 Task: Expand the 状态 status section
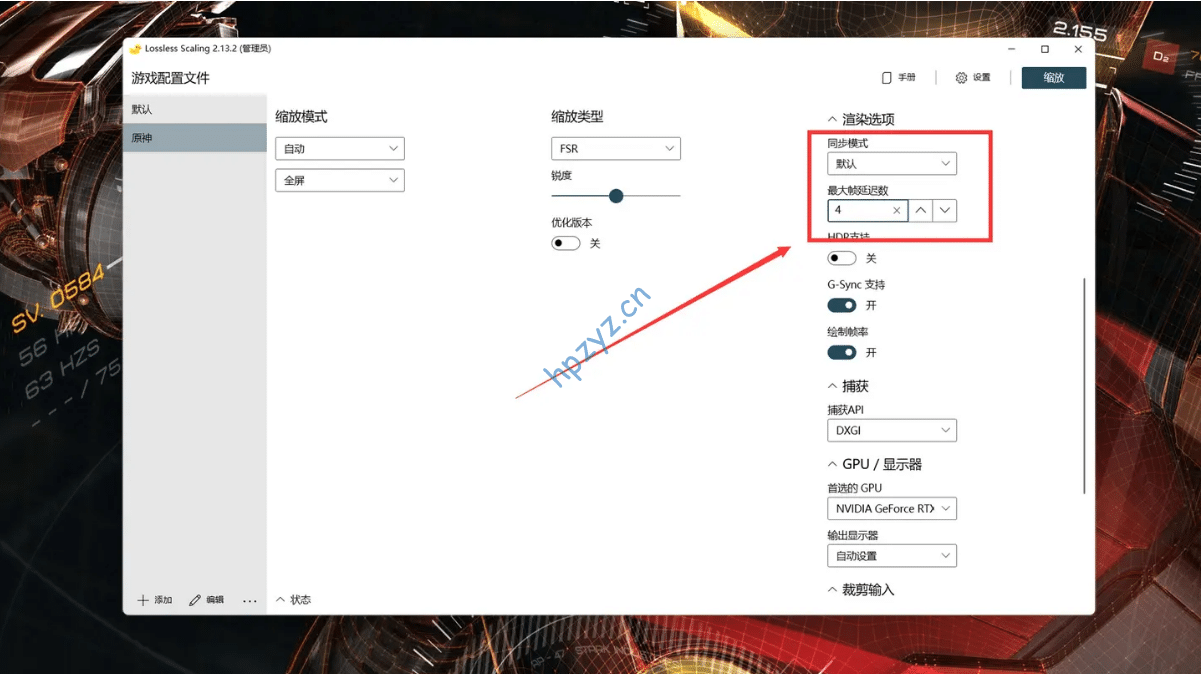coord(293,600)
